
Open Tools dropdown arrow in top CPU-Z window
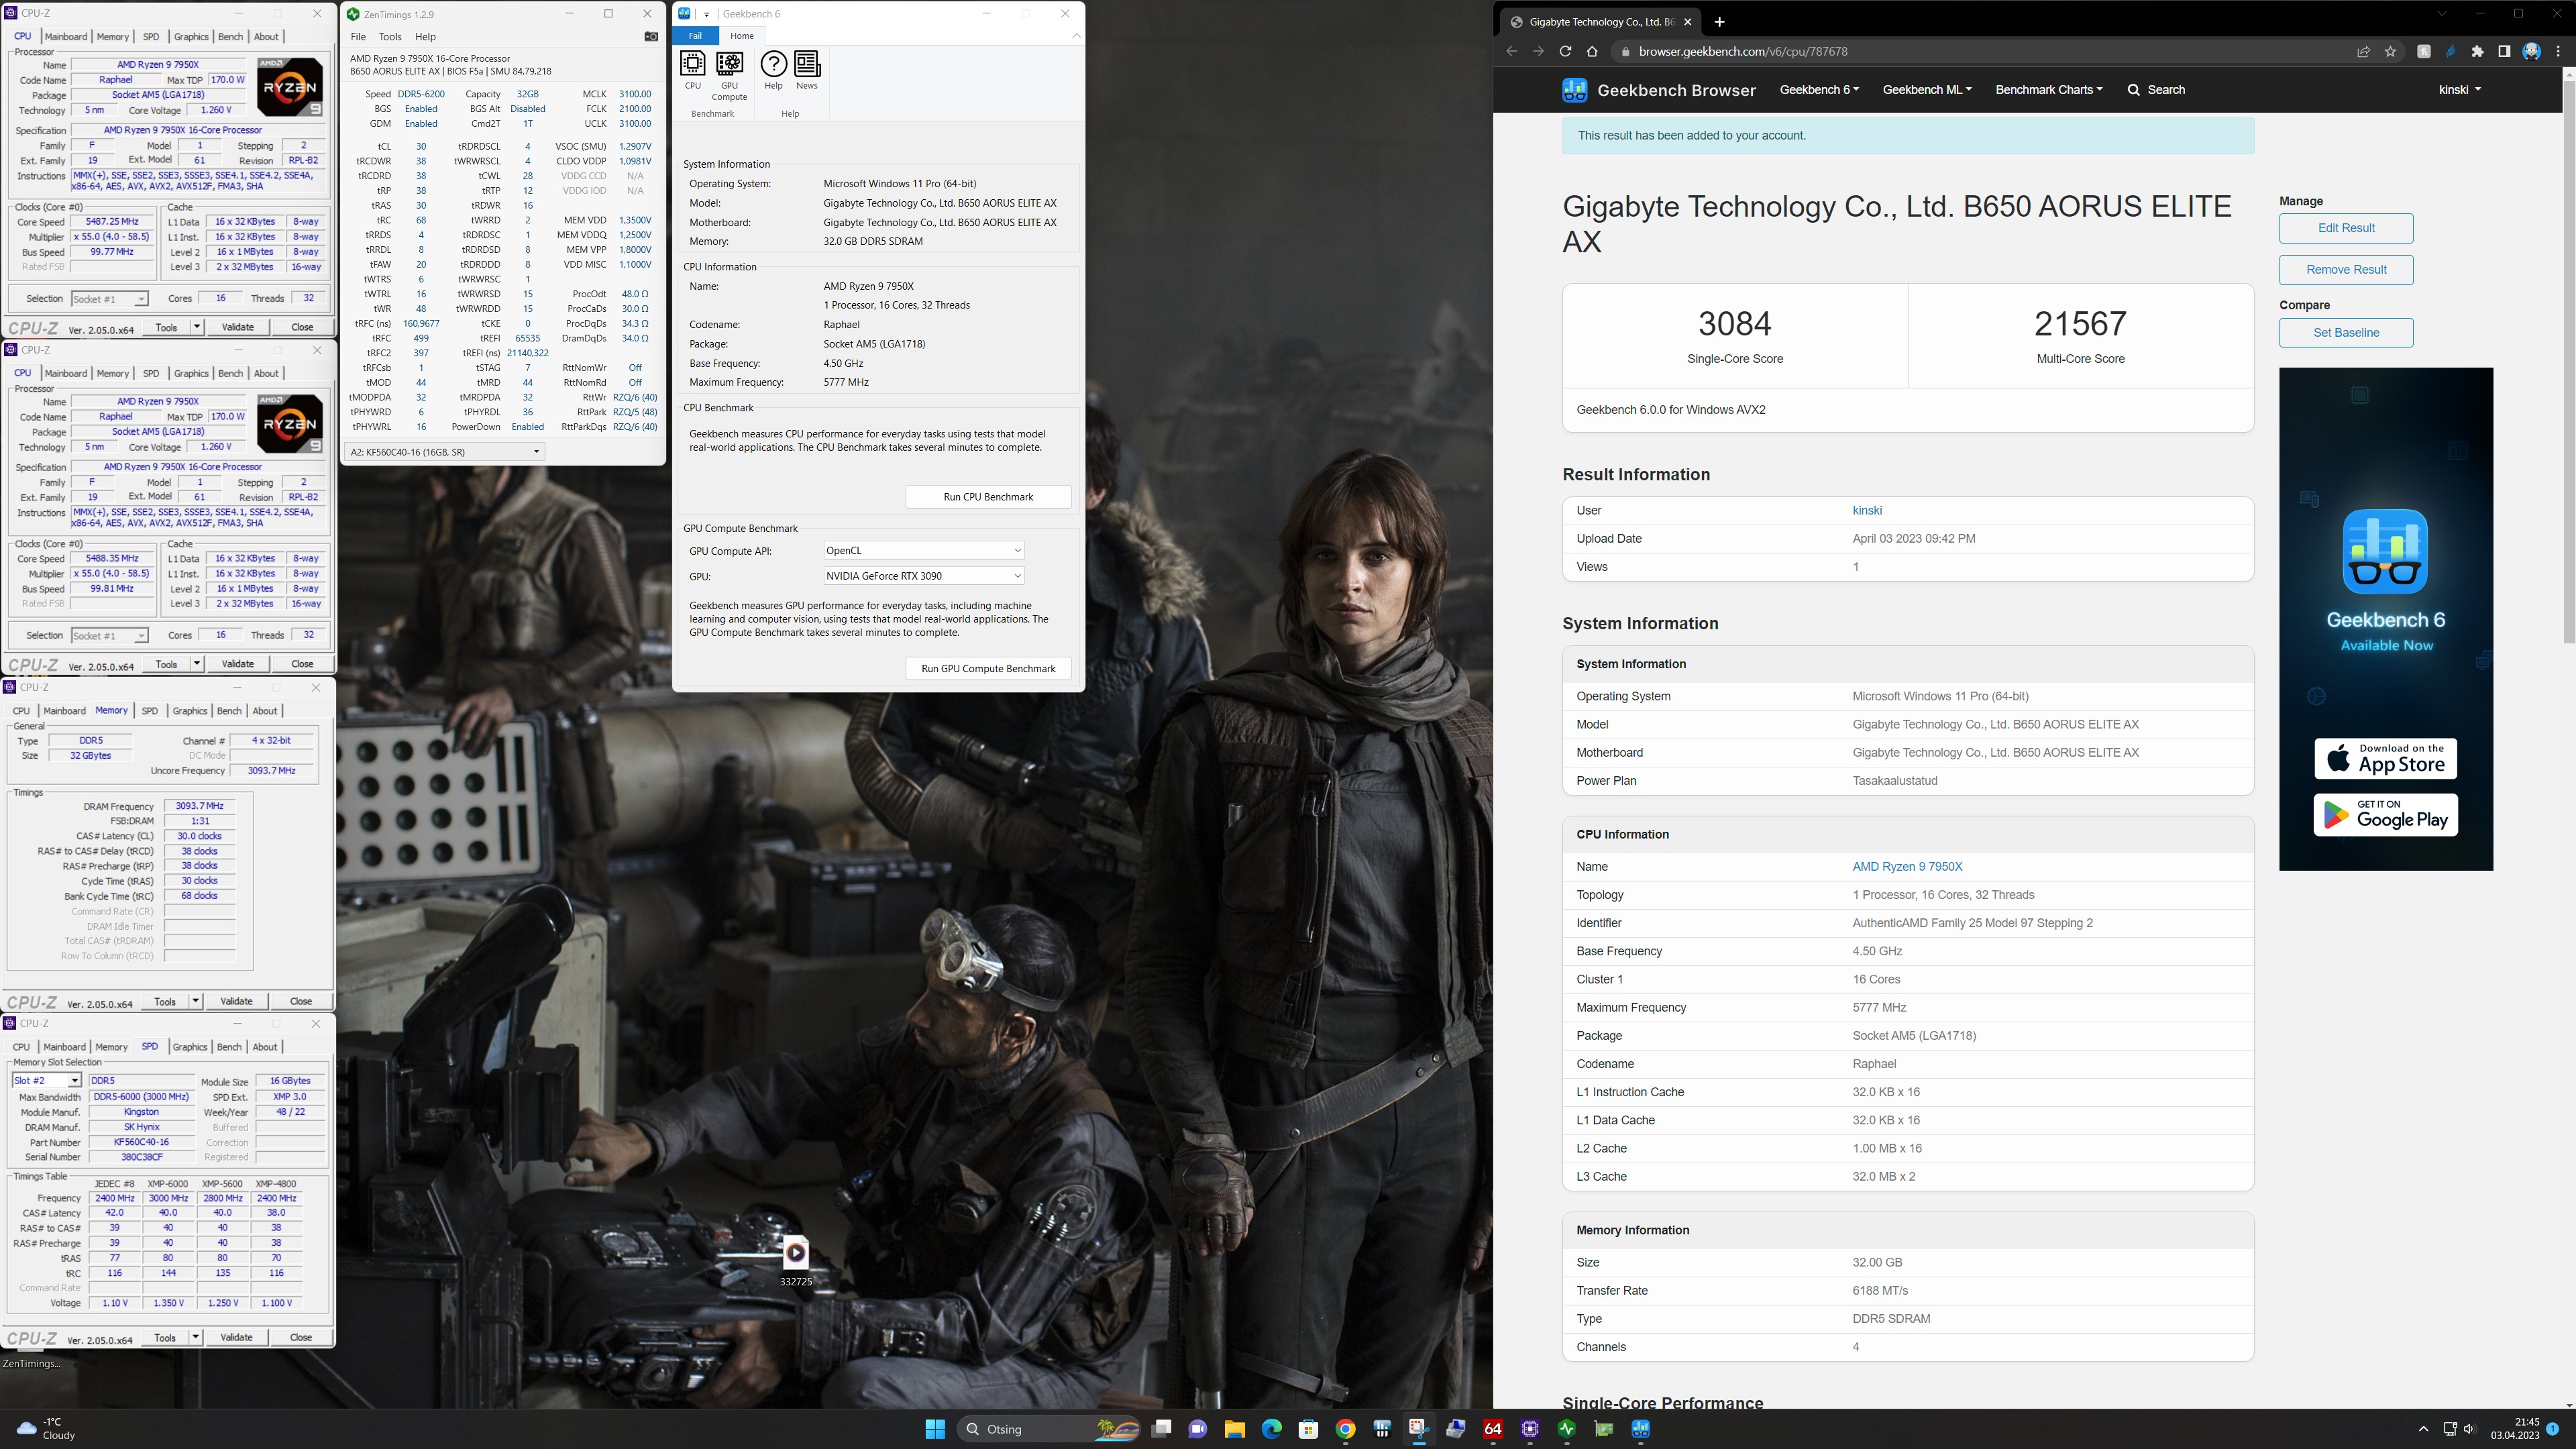[x=196, y=327]
